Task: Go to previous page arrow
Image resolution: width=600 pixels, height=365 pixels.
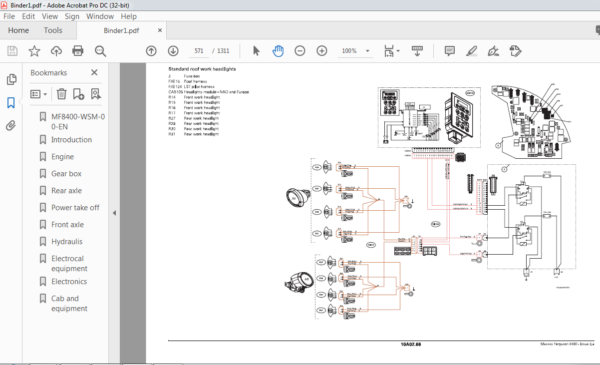Action: (151, 51)
